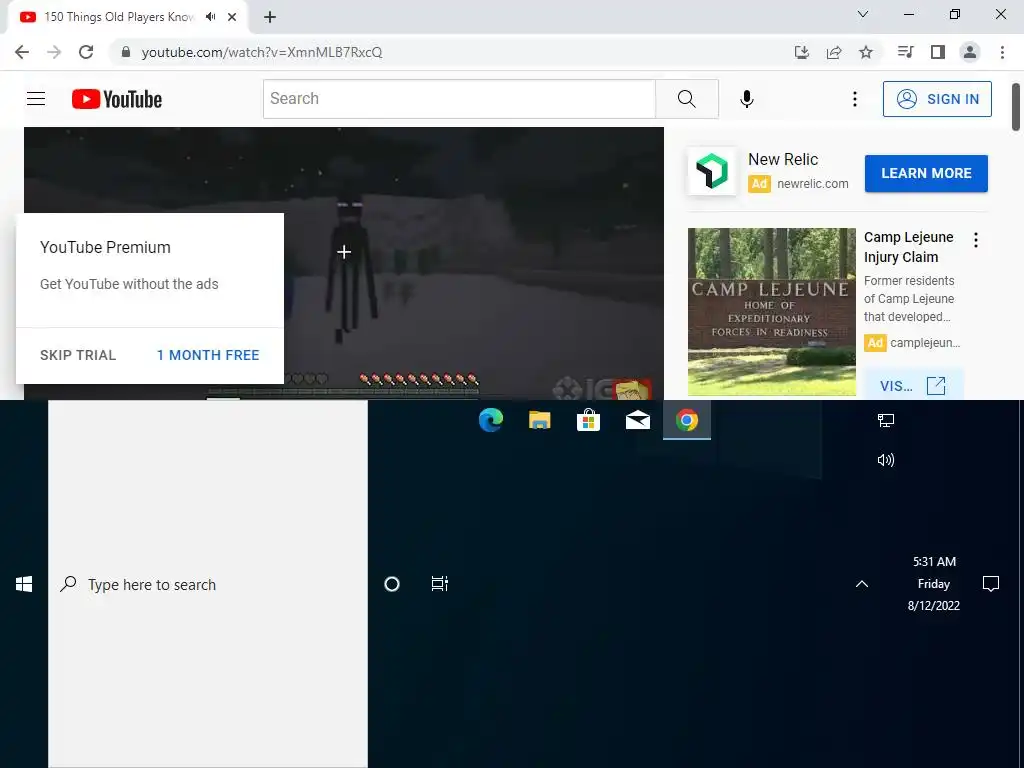Viewport: 1024px width, 768px height.
Task: Click "Get YouTube without the ads" text
Action: (129, 284)
